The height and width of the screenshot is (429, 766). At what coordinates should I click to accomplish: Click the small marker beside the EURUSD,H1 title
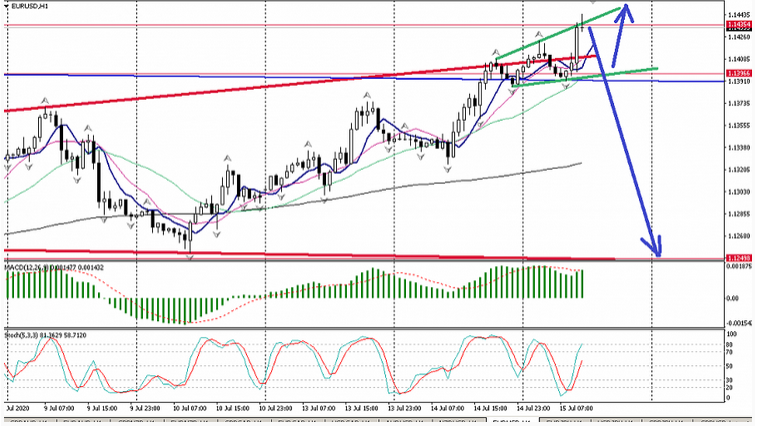click(x=5, y=8)
